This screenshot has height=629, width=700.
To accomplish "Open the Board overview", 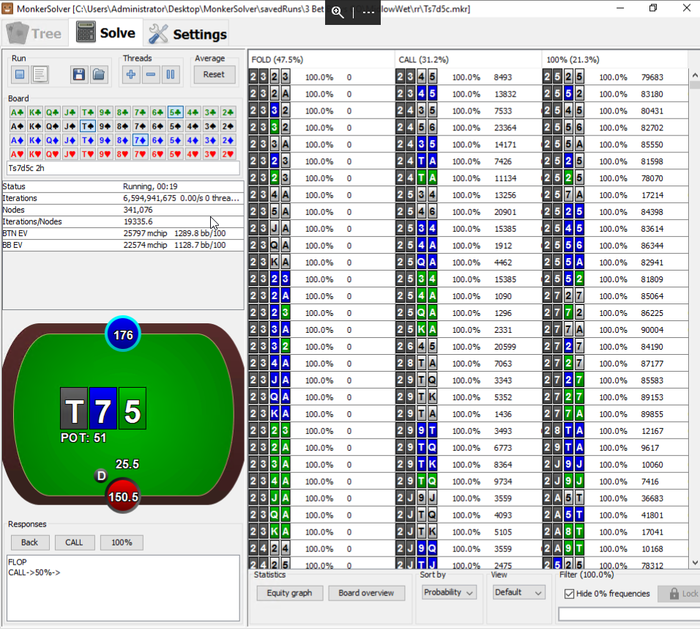I will 366,593.
